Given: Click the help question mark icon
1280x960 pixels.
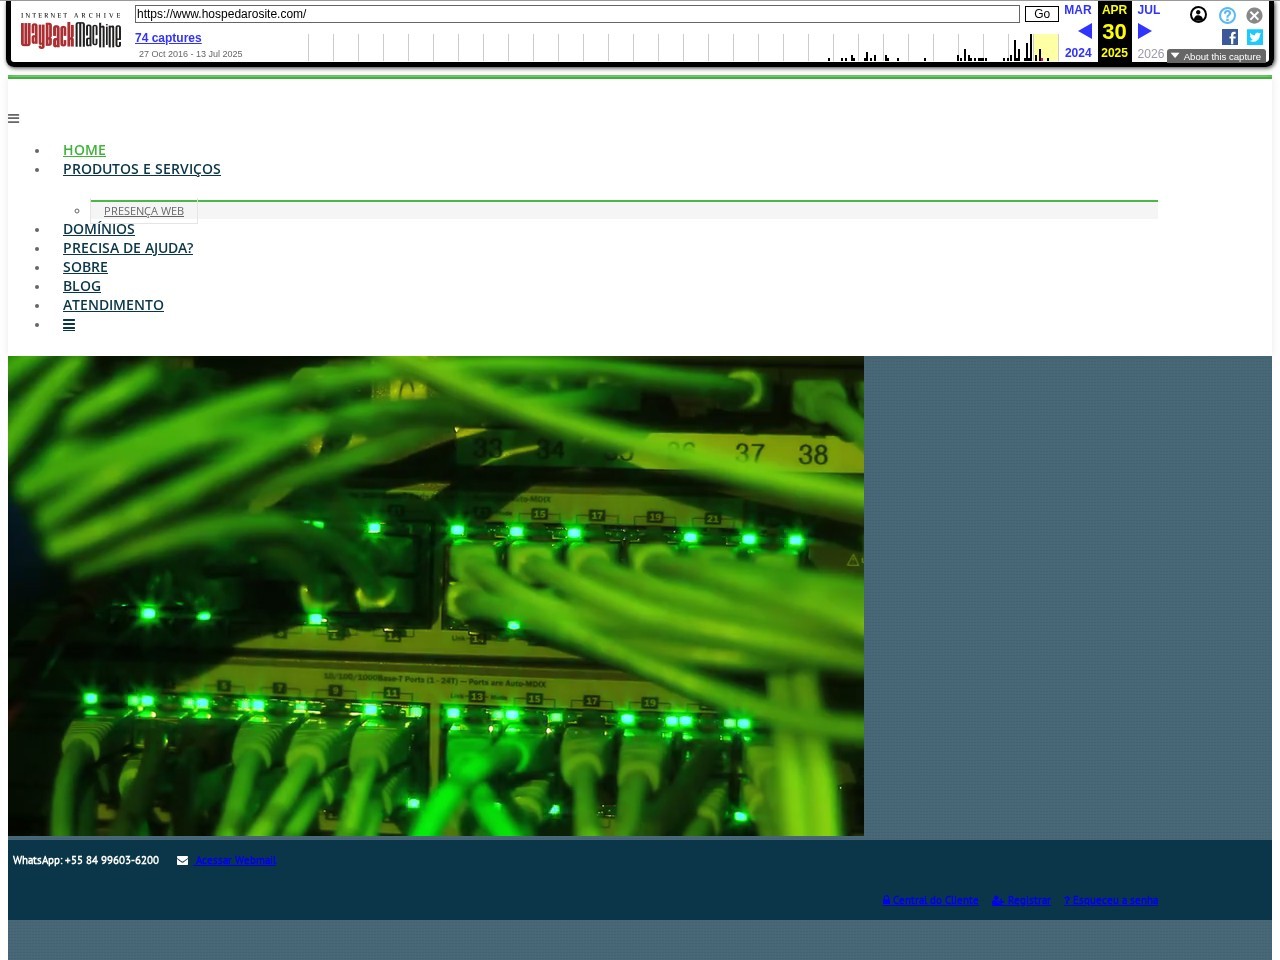Looking at the screenshot, I should tap(1227, 16).
